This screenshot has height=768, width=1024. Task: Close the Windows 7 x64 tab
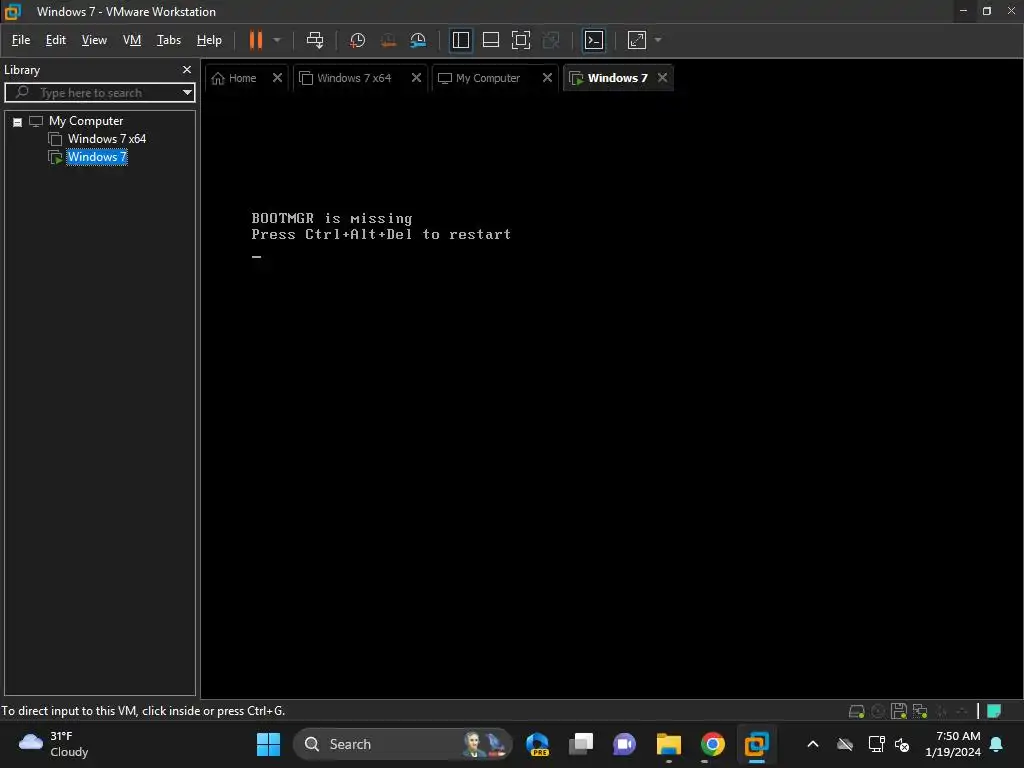[416, 78]
